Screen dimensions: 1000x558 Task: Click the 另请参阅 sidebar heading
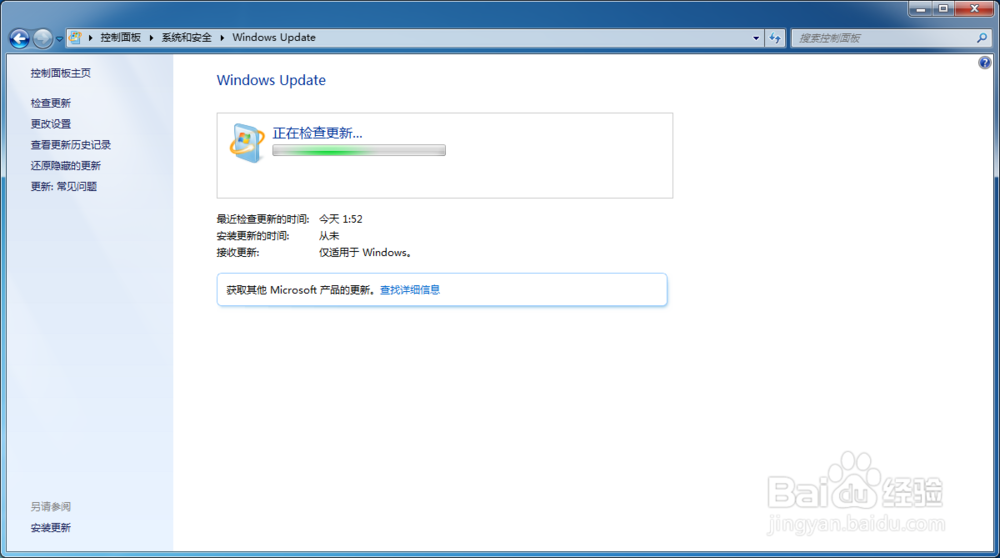click(50, 507)
